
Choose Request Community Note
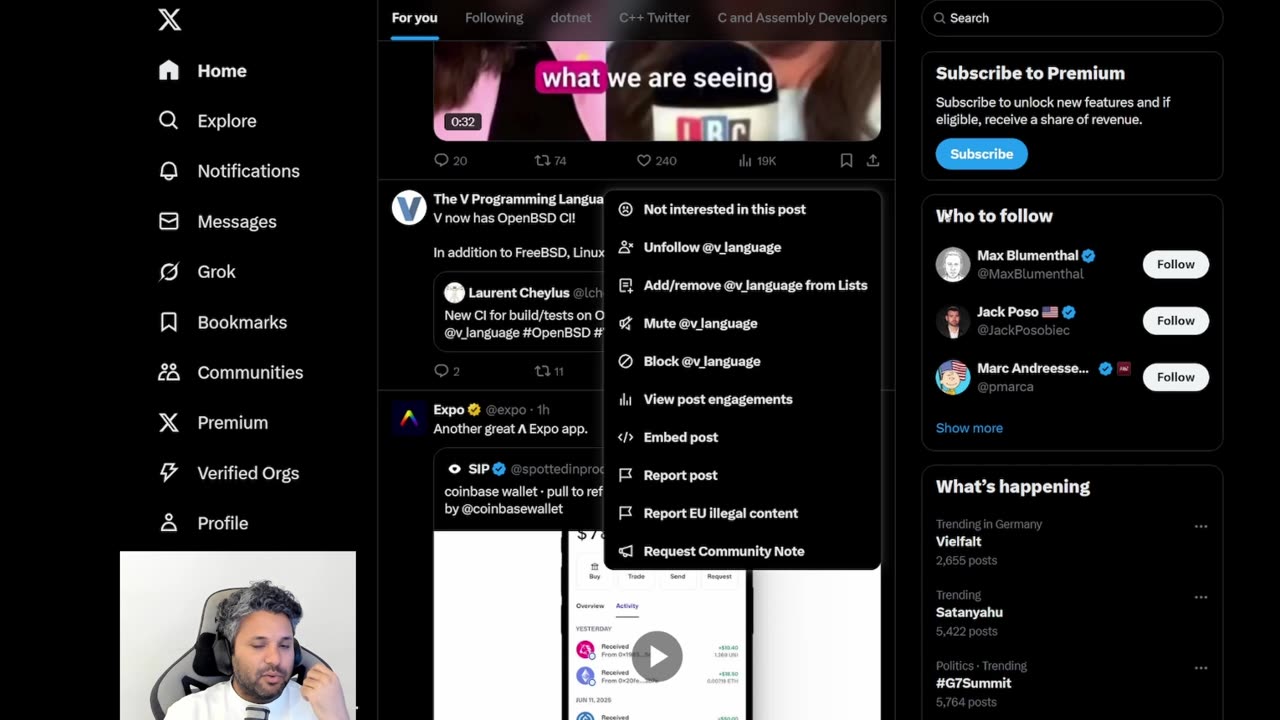click(x=742, y=551)
